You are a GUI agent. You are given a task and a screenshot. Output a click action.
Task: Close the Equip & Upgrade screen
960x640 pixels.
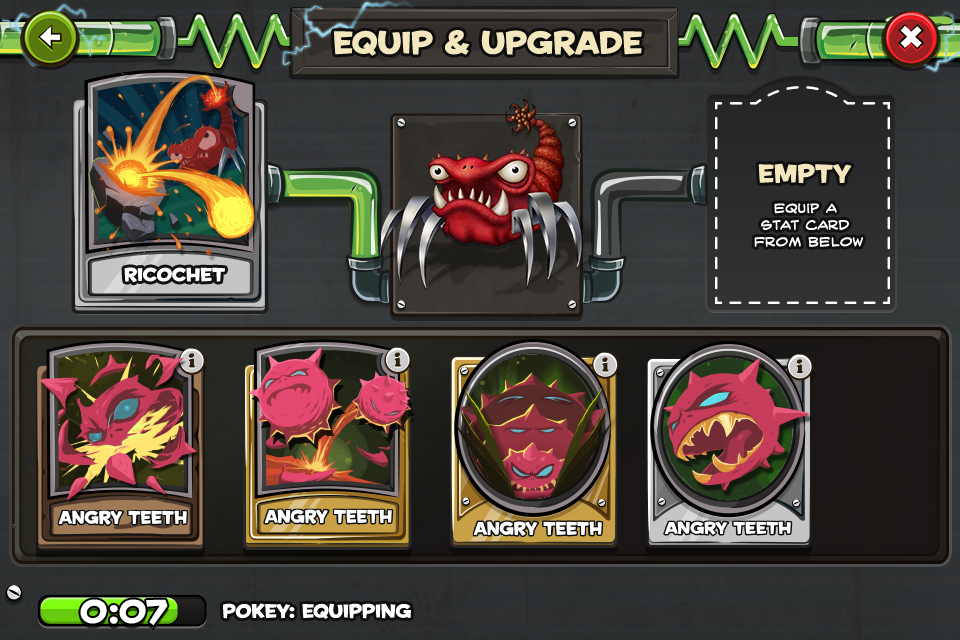(911, 39)
